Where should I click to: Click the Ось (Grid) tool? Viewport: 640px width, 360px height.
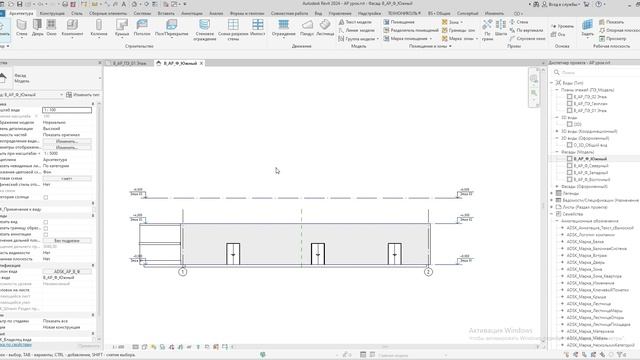[x=558, y=35]
